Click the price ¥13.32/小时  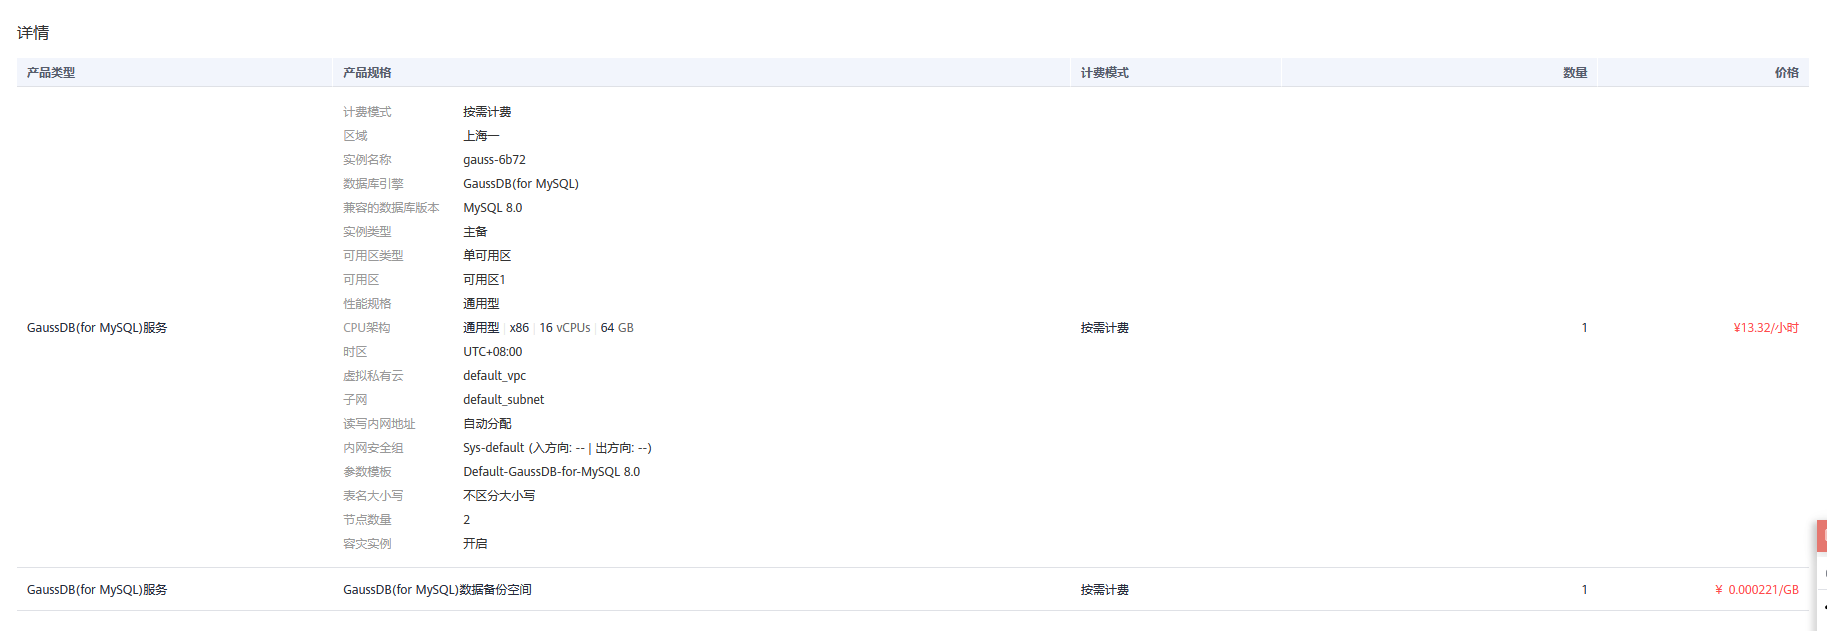point(1766,328)
